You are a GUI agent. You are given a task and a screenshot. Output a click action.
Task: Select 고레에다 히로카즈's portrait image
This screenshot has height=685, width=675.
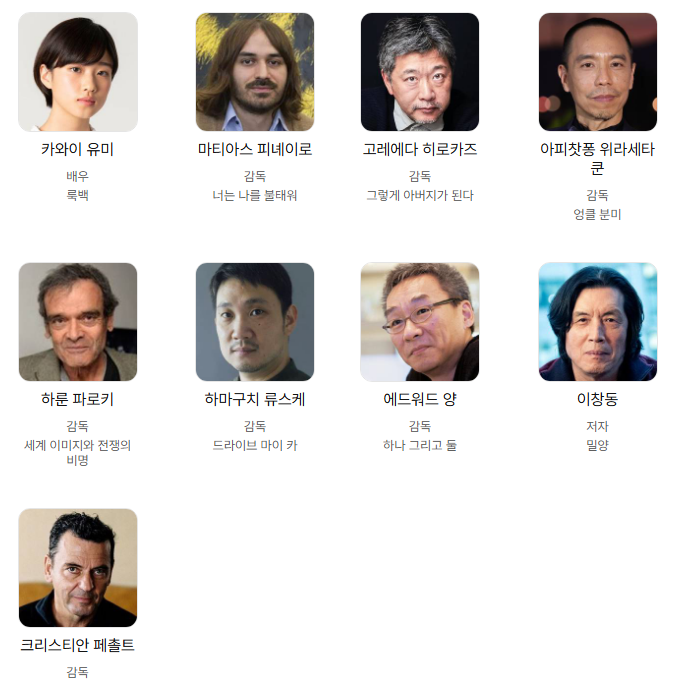tap(420, 72)
